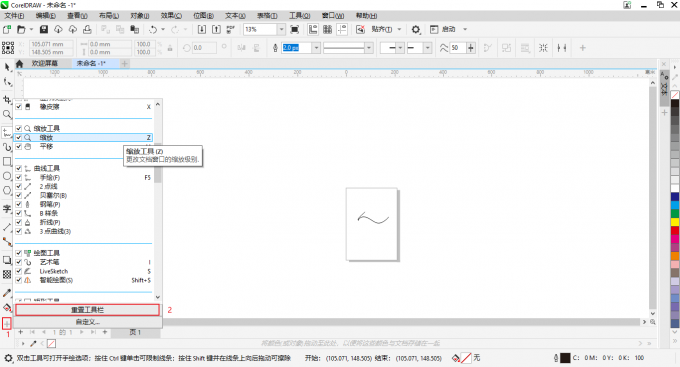
Task: Toggle the Show rulers icon
Action: pyautogui.click(x=313, y=29)
